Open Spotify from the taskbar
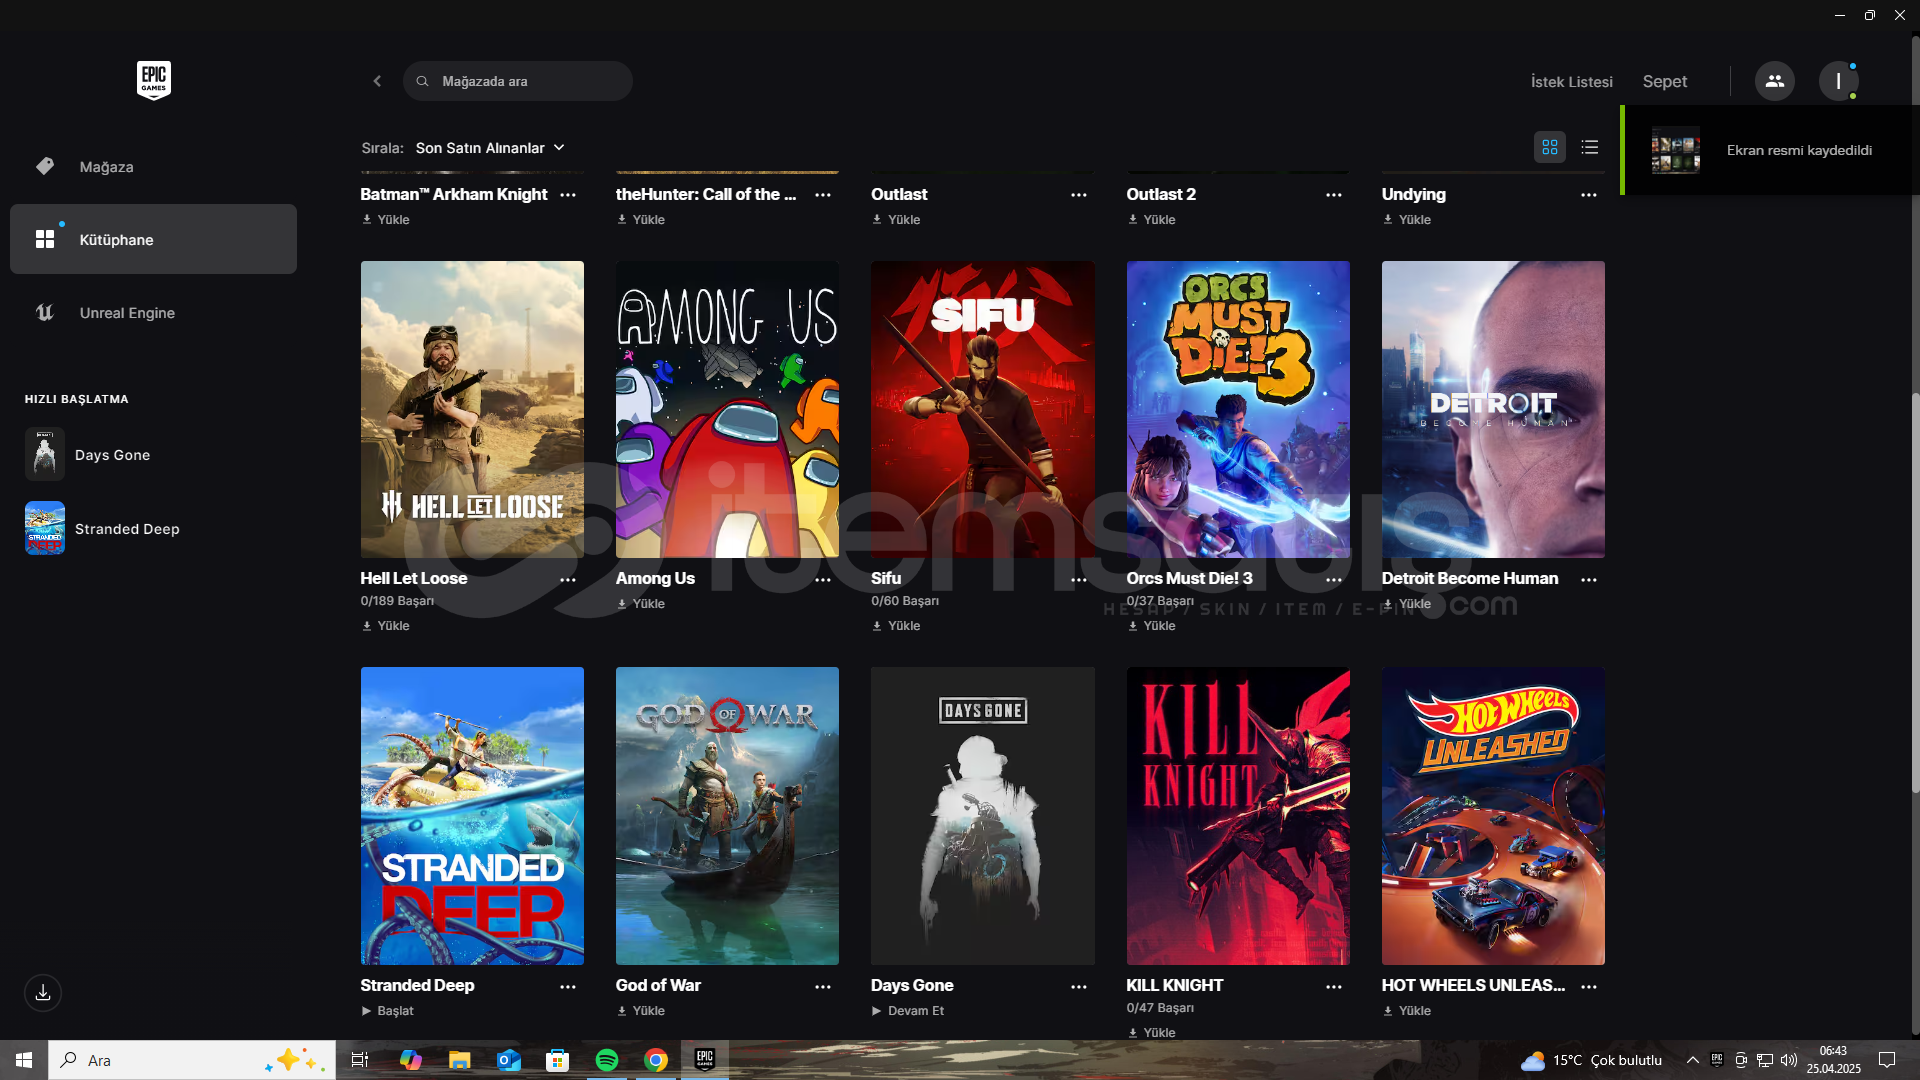 (606, 1060)
